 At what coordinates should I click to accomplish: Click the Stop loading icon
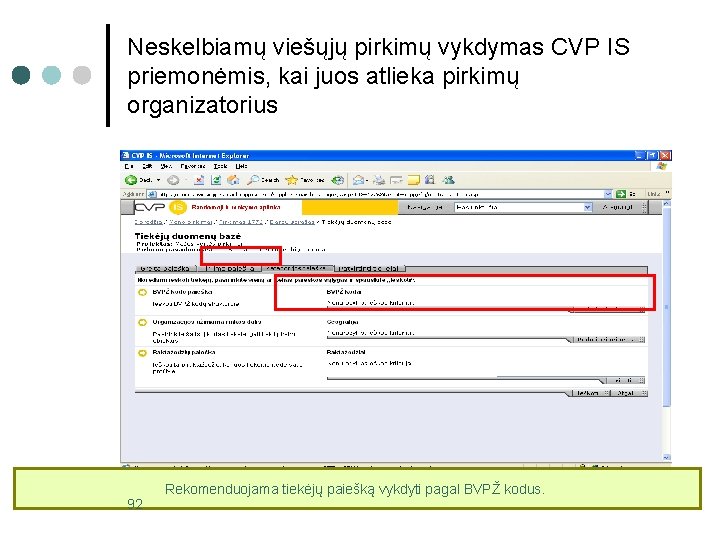tap(199, 180)
